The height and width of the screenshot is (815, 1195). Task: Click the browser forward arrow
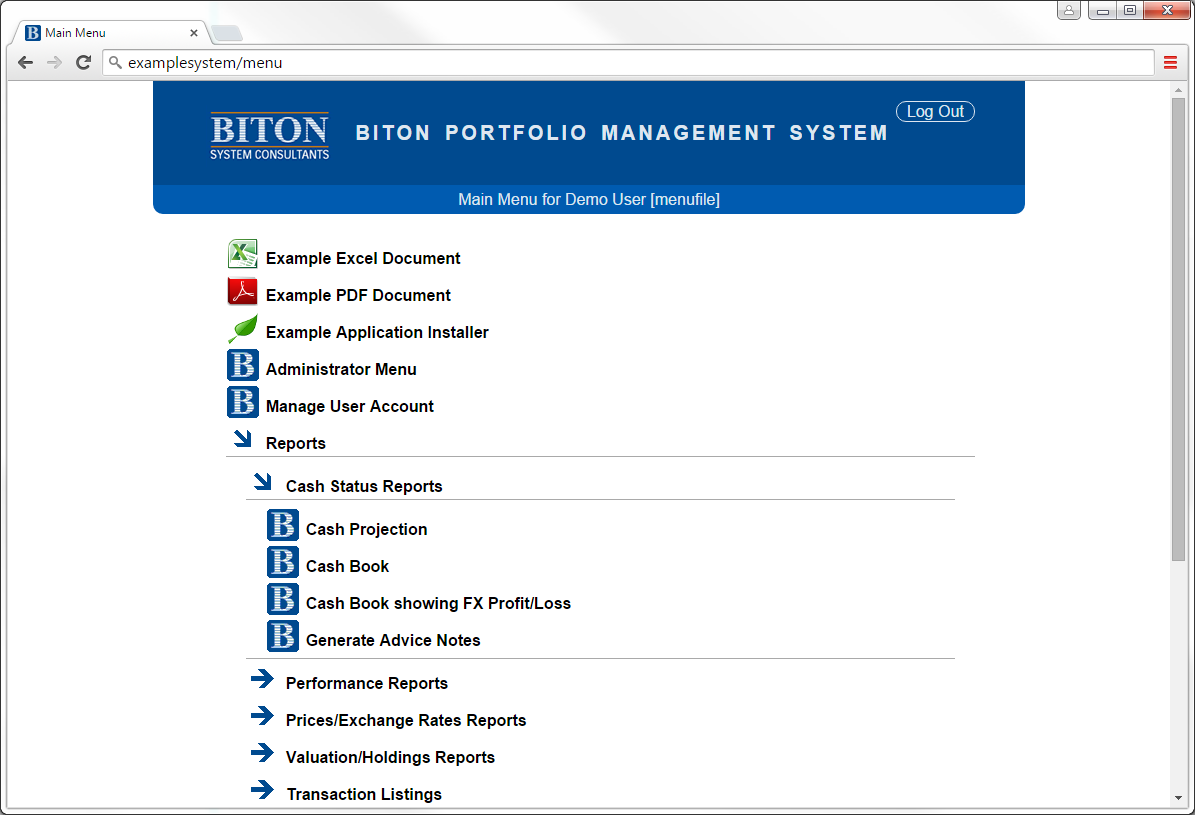coord(54,63)
